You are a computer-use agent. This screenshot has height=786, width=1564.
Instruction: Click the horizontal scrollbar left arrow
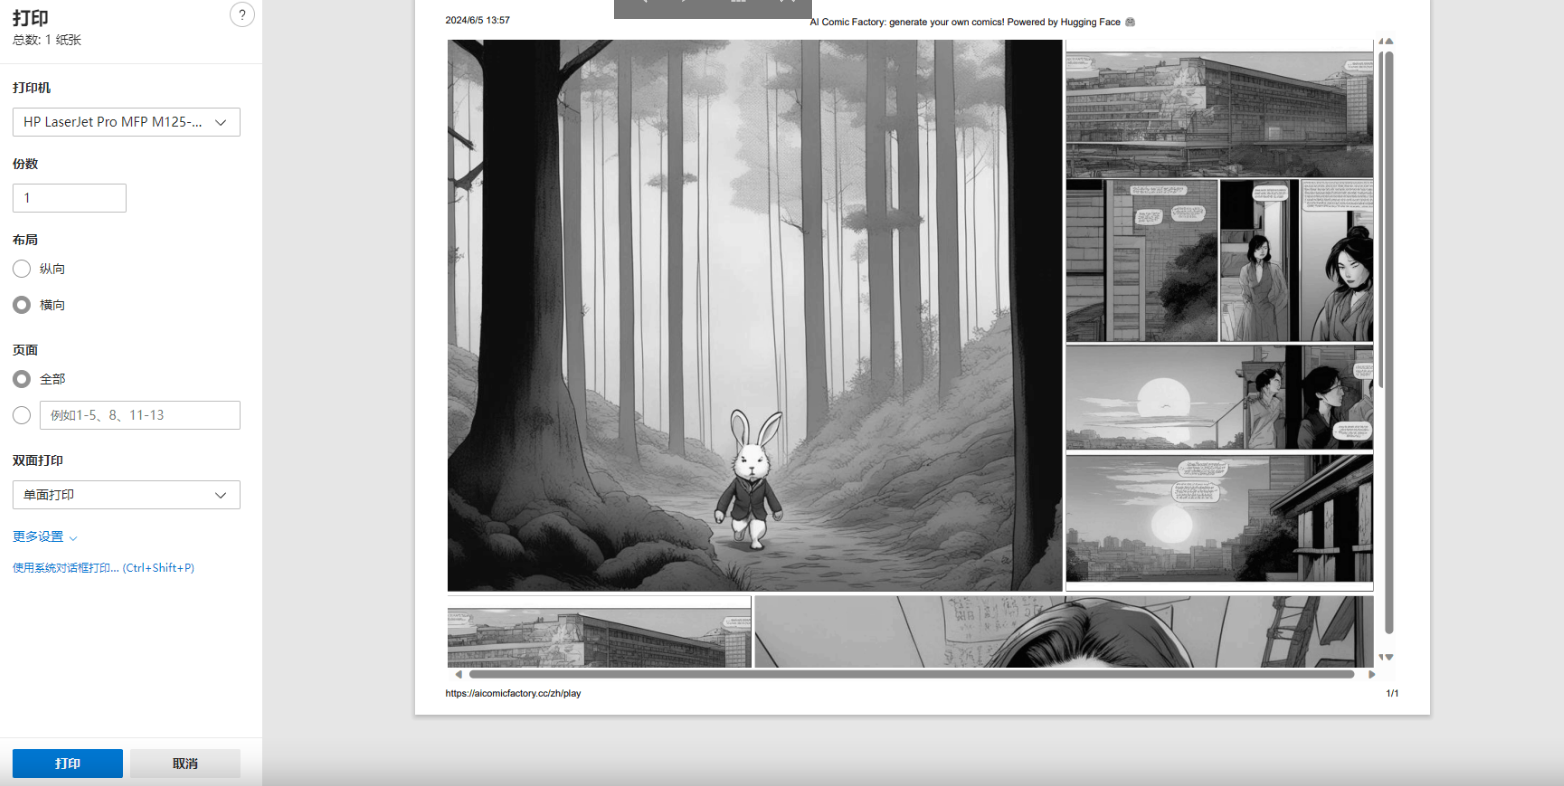[458, 674]
